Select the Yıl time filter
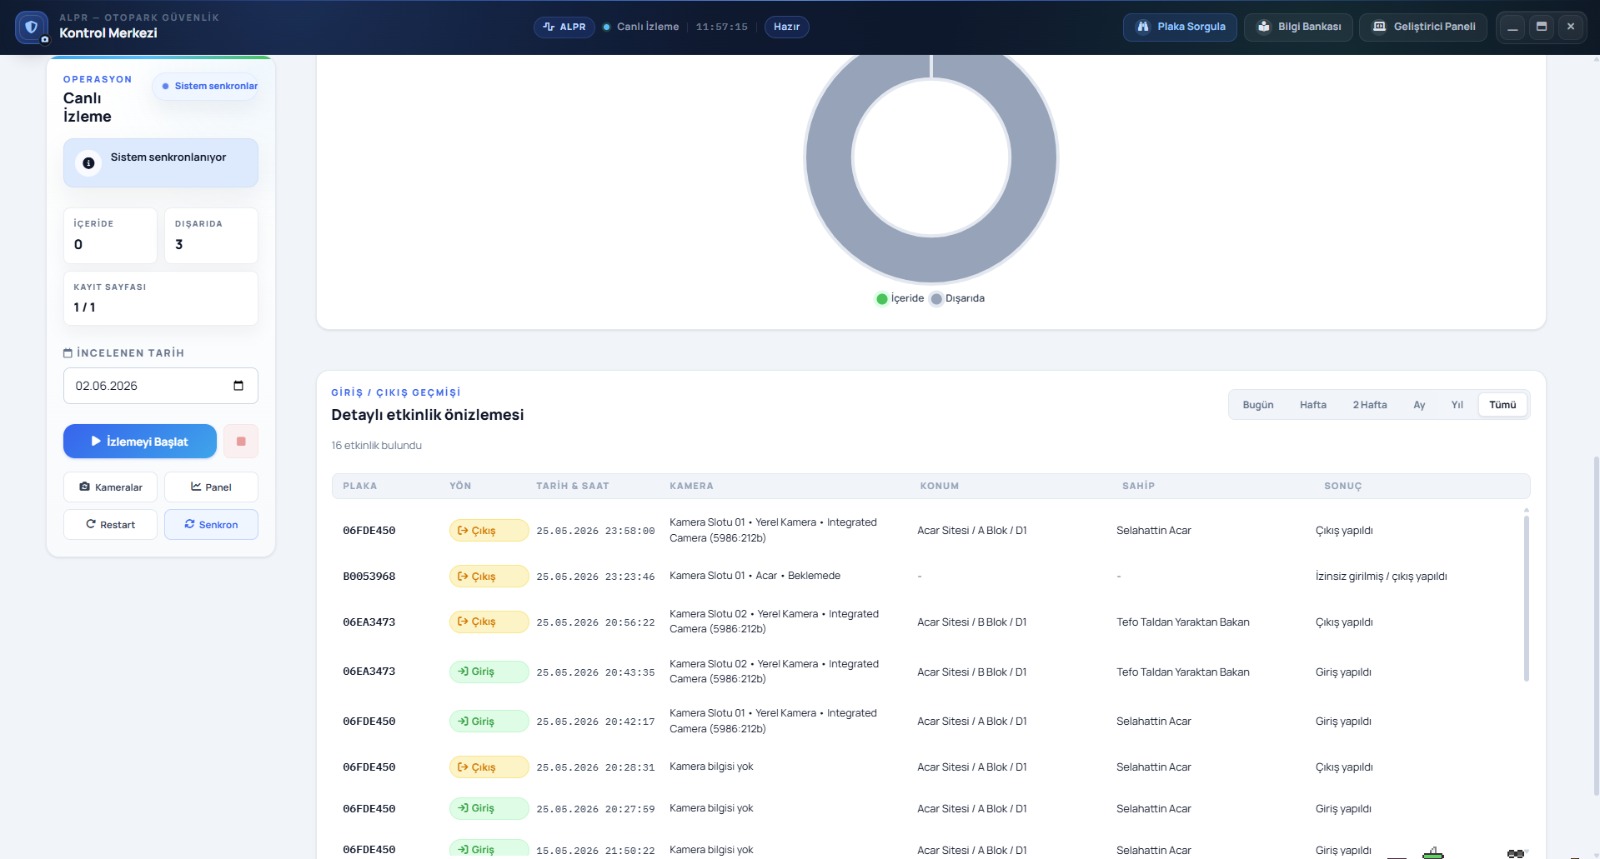1600x859 pixels. (x=1457, y=405)
